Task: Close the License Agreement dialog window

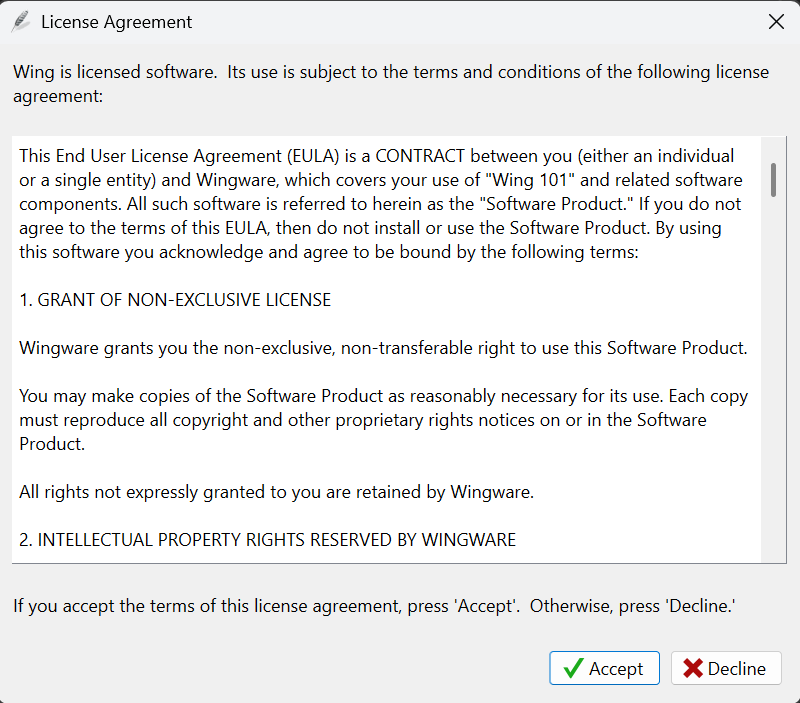Action: 776,22
